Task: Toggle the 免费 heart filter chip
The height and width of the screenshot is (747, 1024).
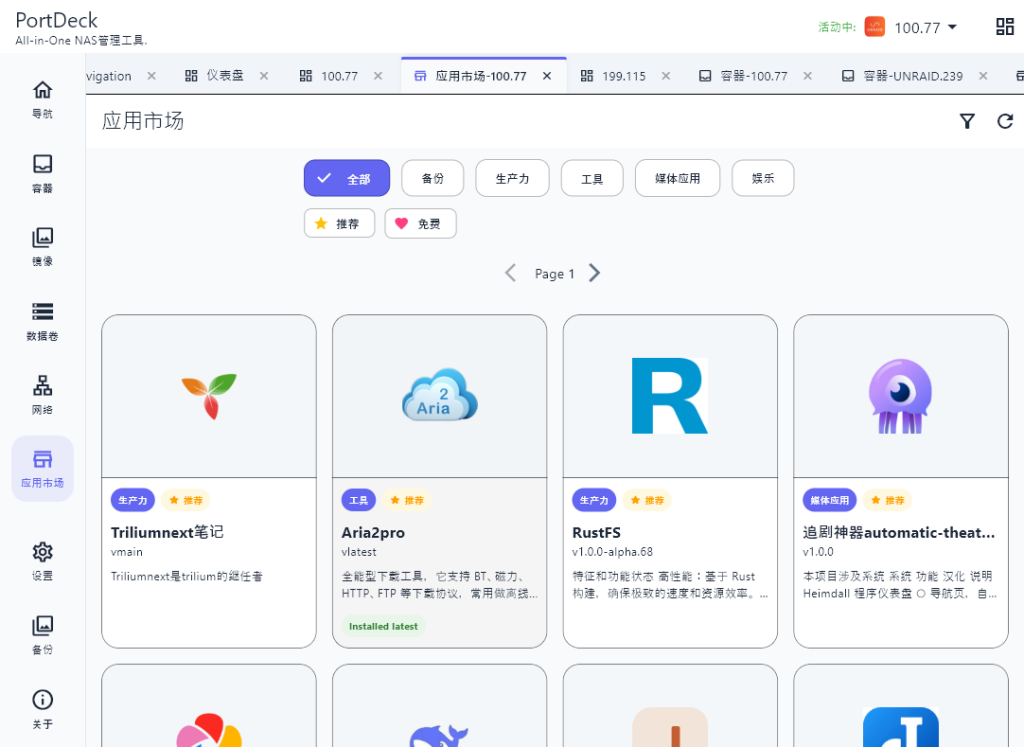Action: click(421, 223)
